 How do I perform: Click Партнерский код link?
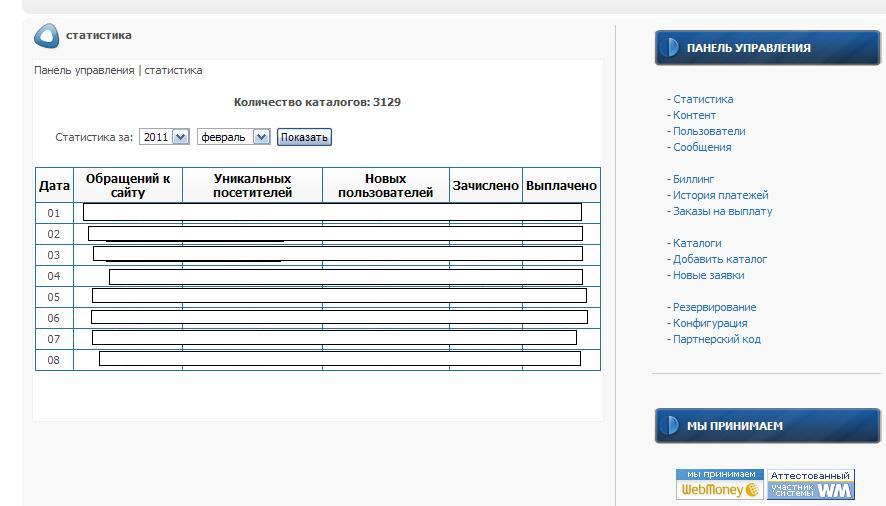[x=716, y=339]
